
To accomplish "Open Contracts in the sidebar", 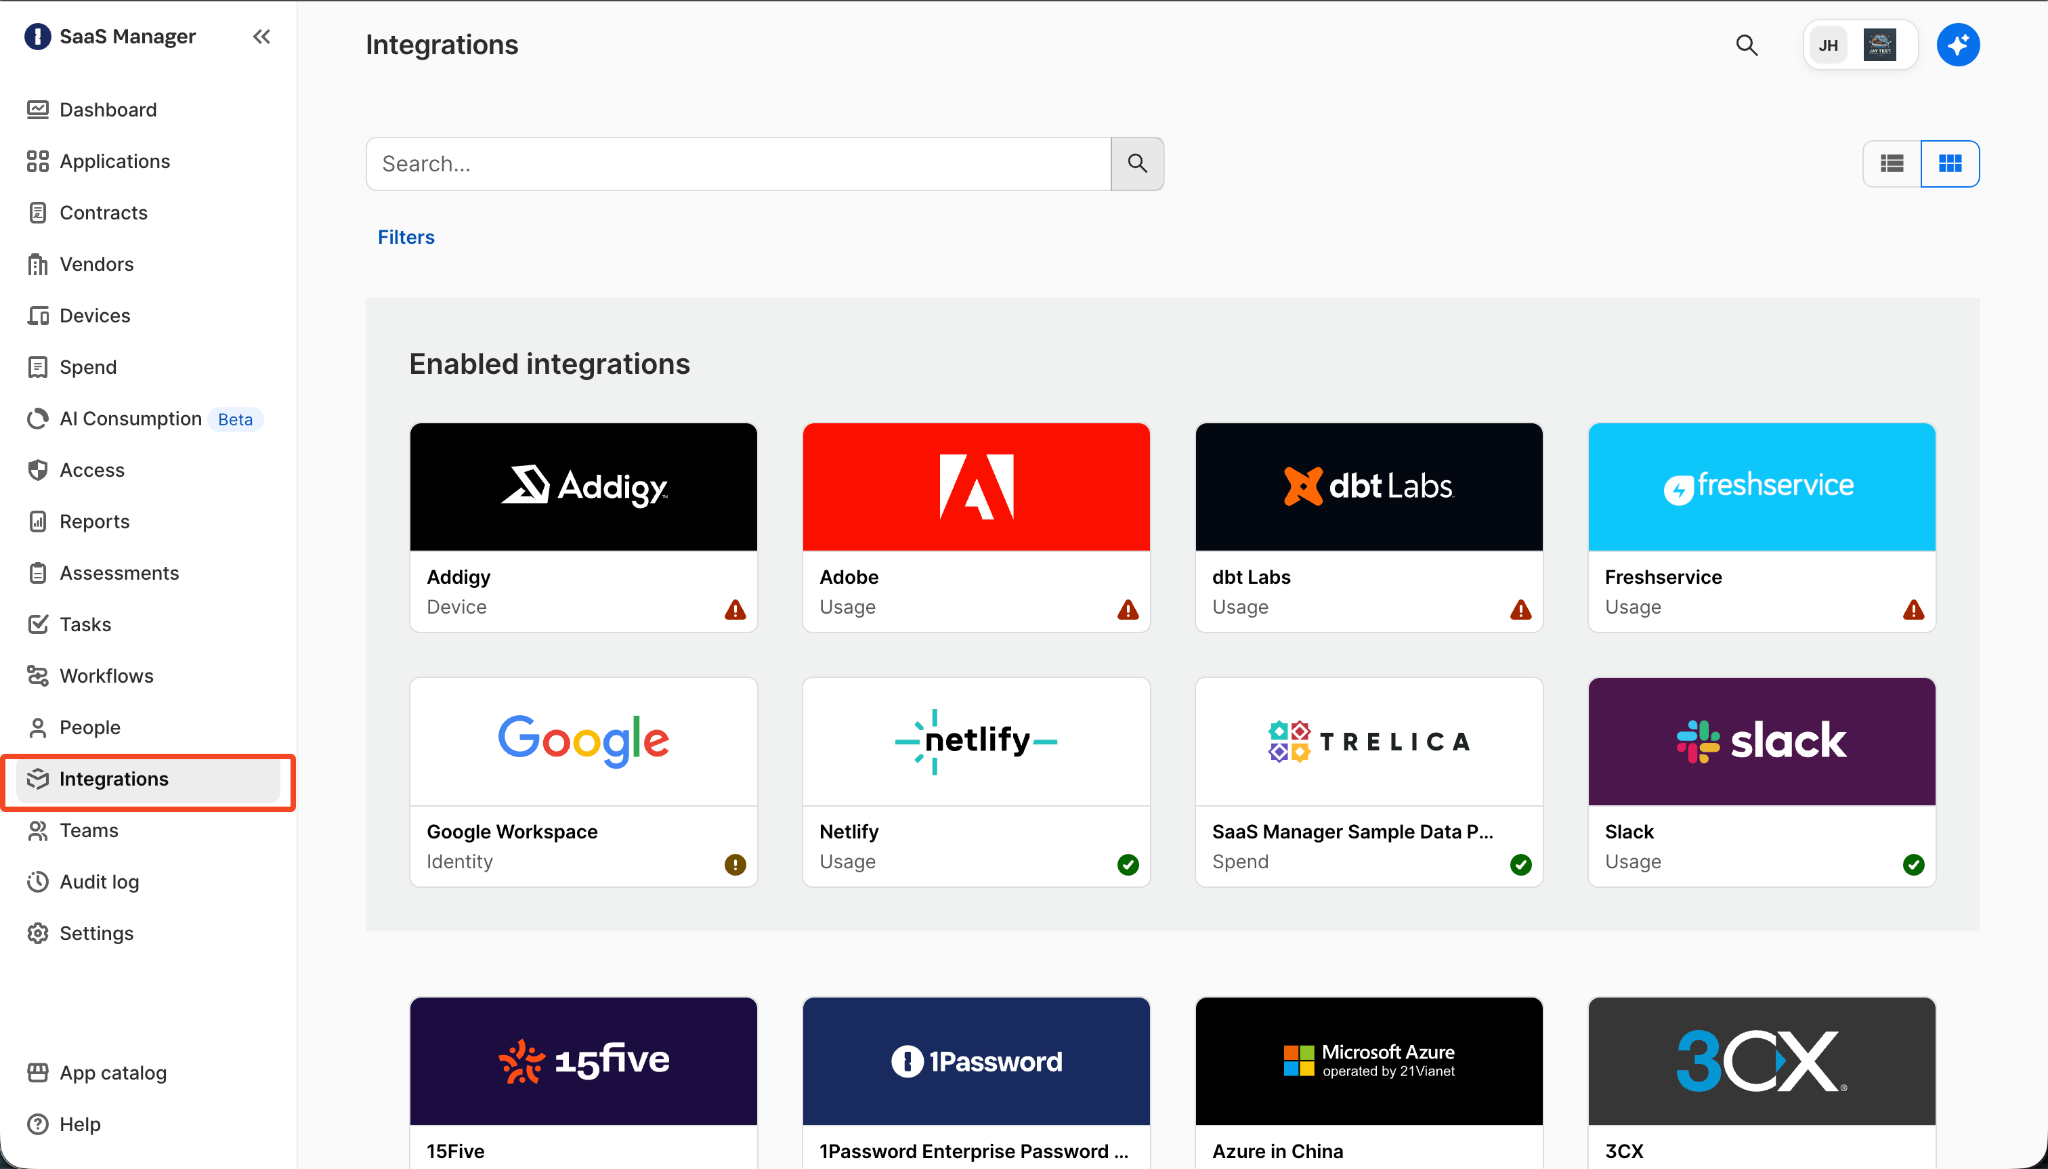I will tap(103, 213).
